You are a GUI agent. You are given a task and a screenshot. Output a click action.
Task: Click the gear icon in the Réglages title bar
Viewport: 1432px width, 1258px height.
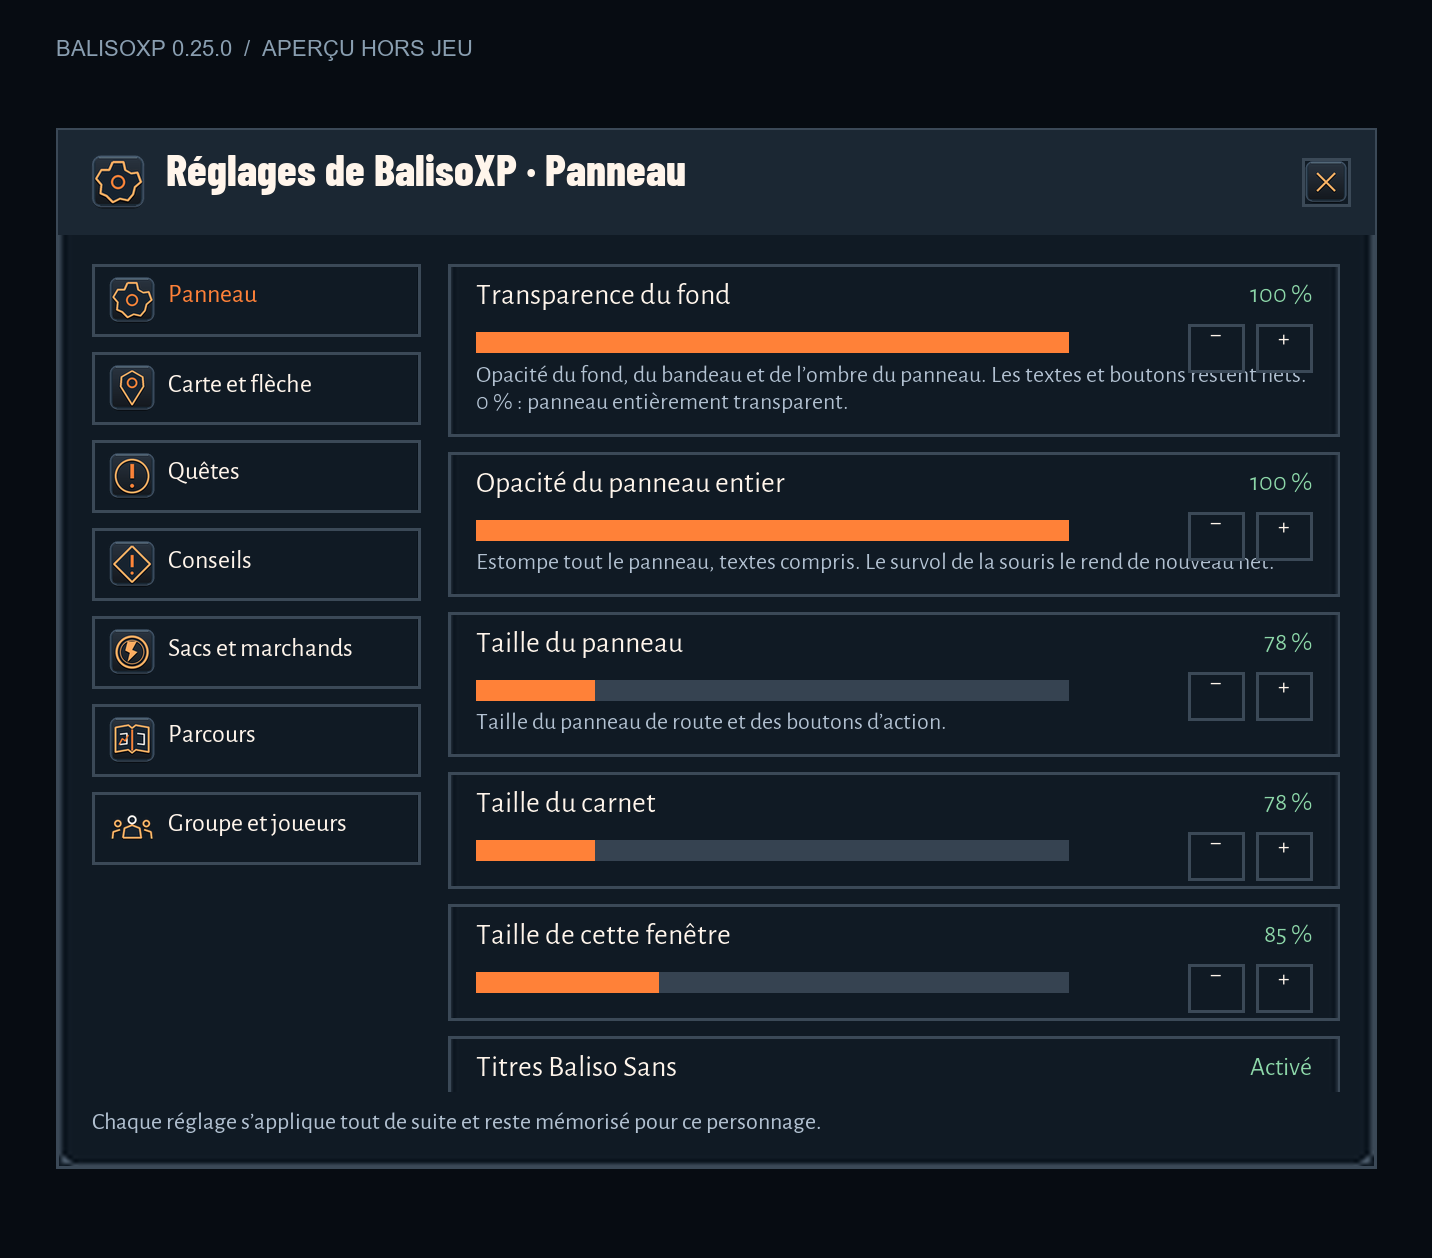(118, 182)
